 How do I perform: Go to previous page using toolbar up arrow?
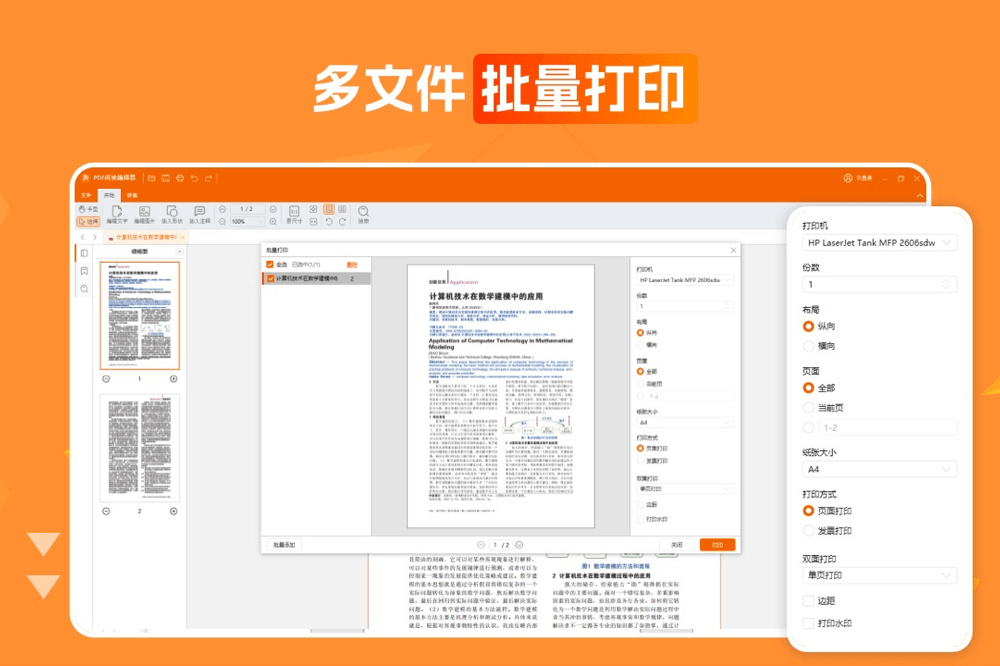tap(222, 209)
